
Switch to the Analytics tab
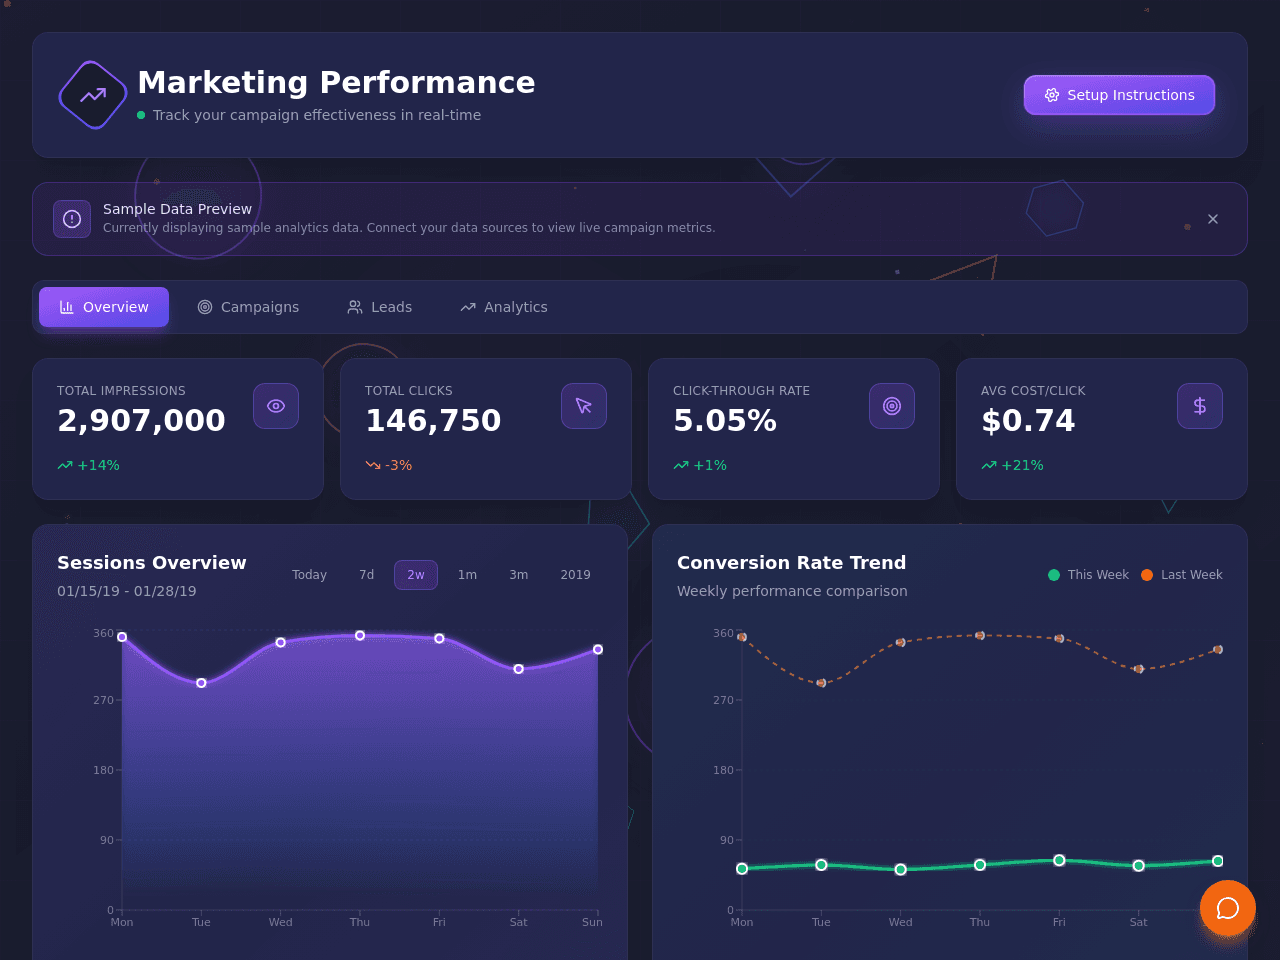[x=504, y=307]
